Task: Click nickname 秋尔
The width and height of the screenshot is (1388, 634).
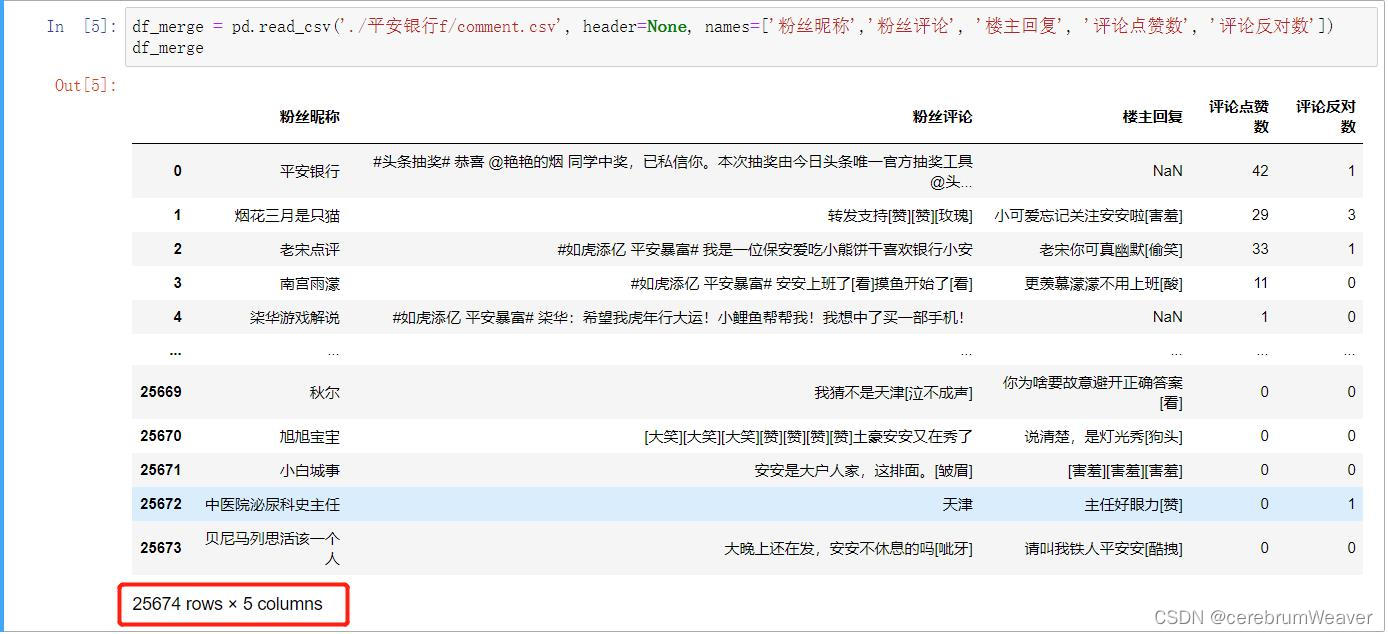Action: pos(325,392)
